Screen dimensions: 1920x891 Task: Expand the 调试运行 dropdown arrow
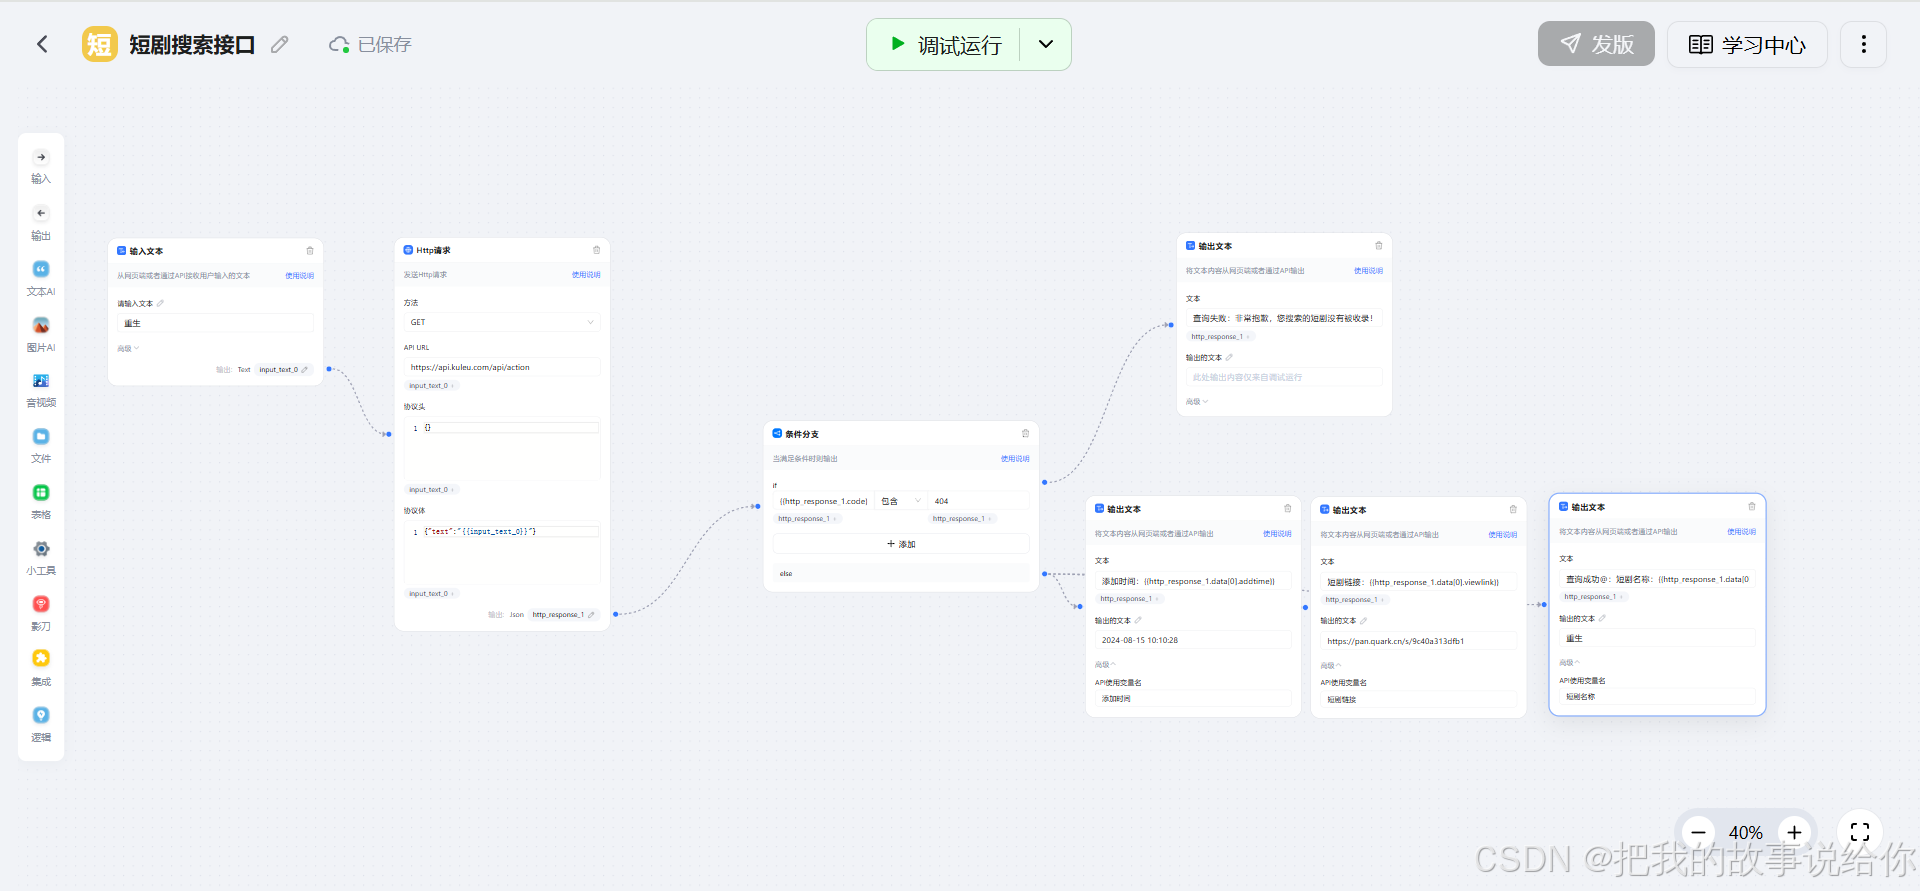(x=1046, y=44)
